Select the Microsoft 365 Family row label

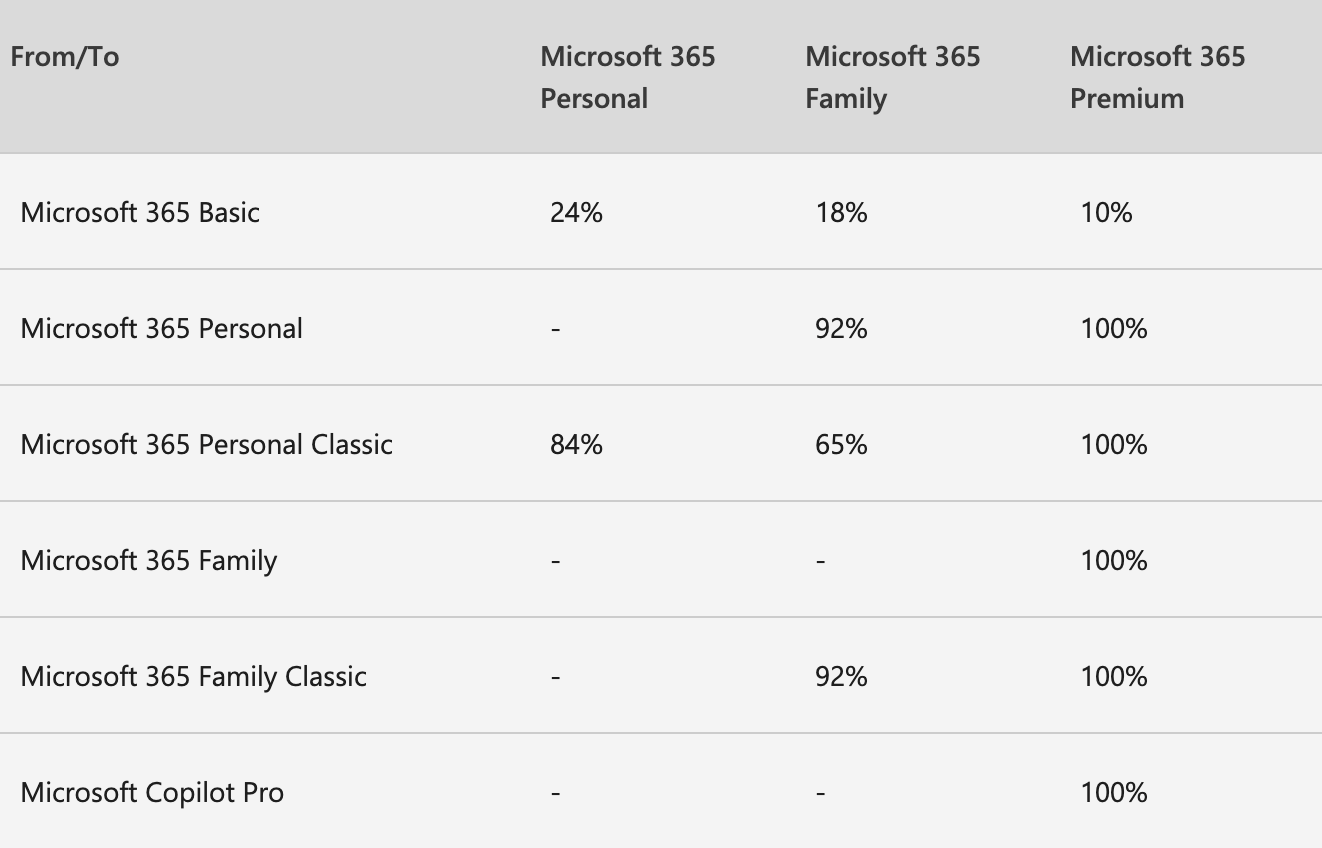[148, 560]
